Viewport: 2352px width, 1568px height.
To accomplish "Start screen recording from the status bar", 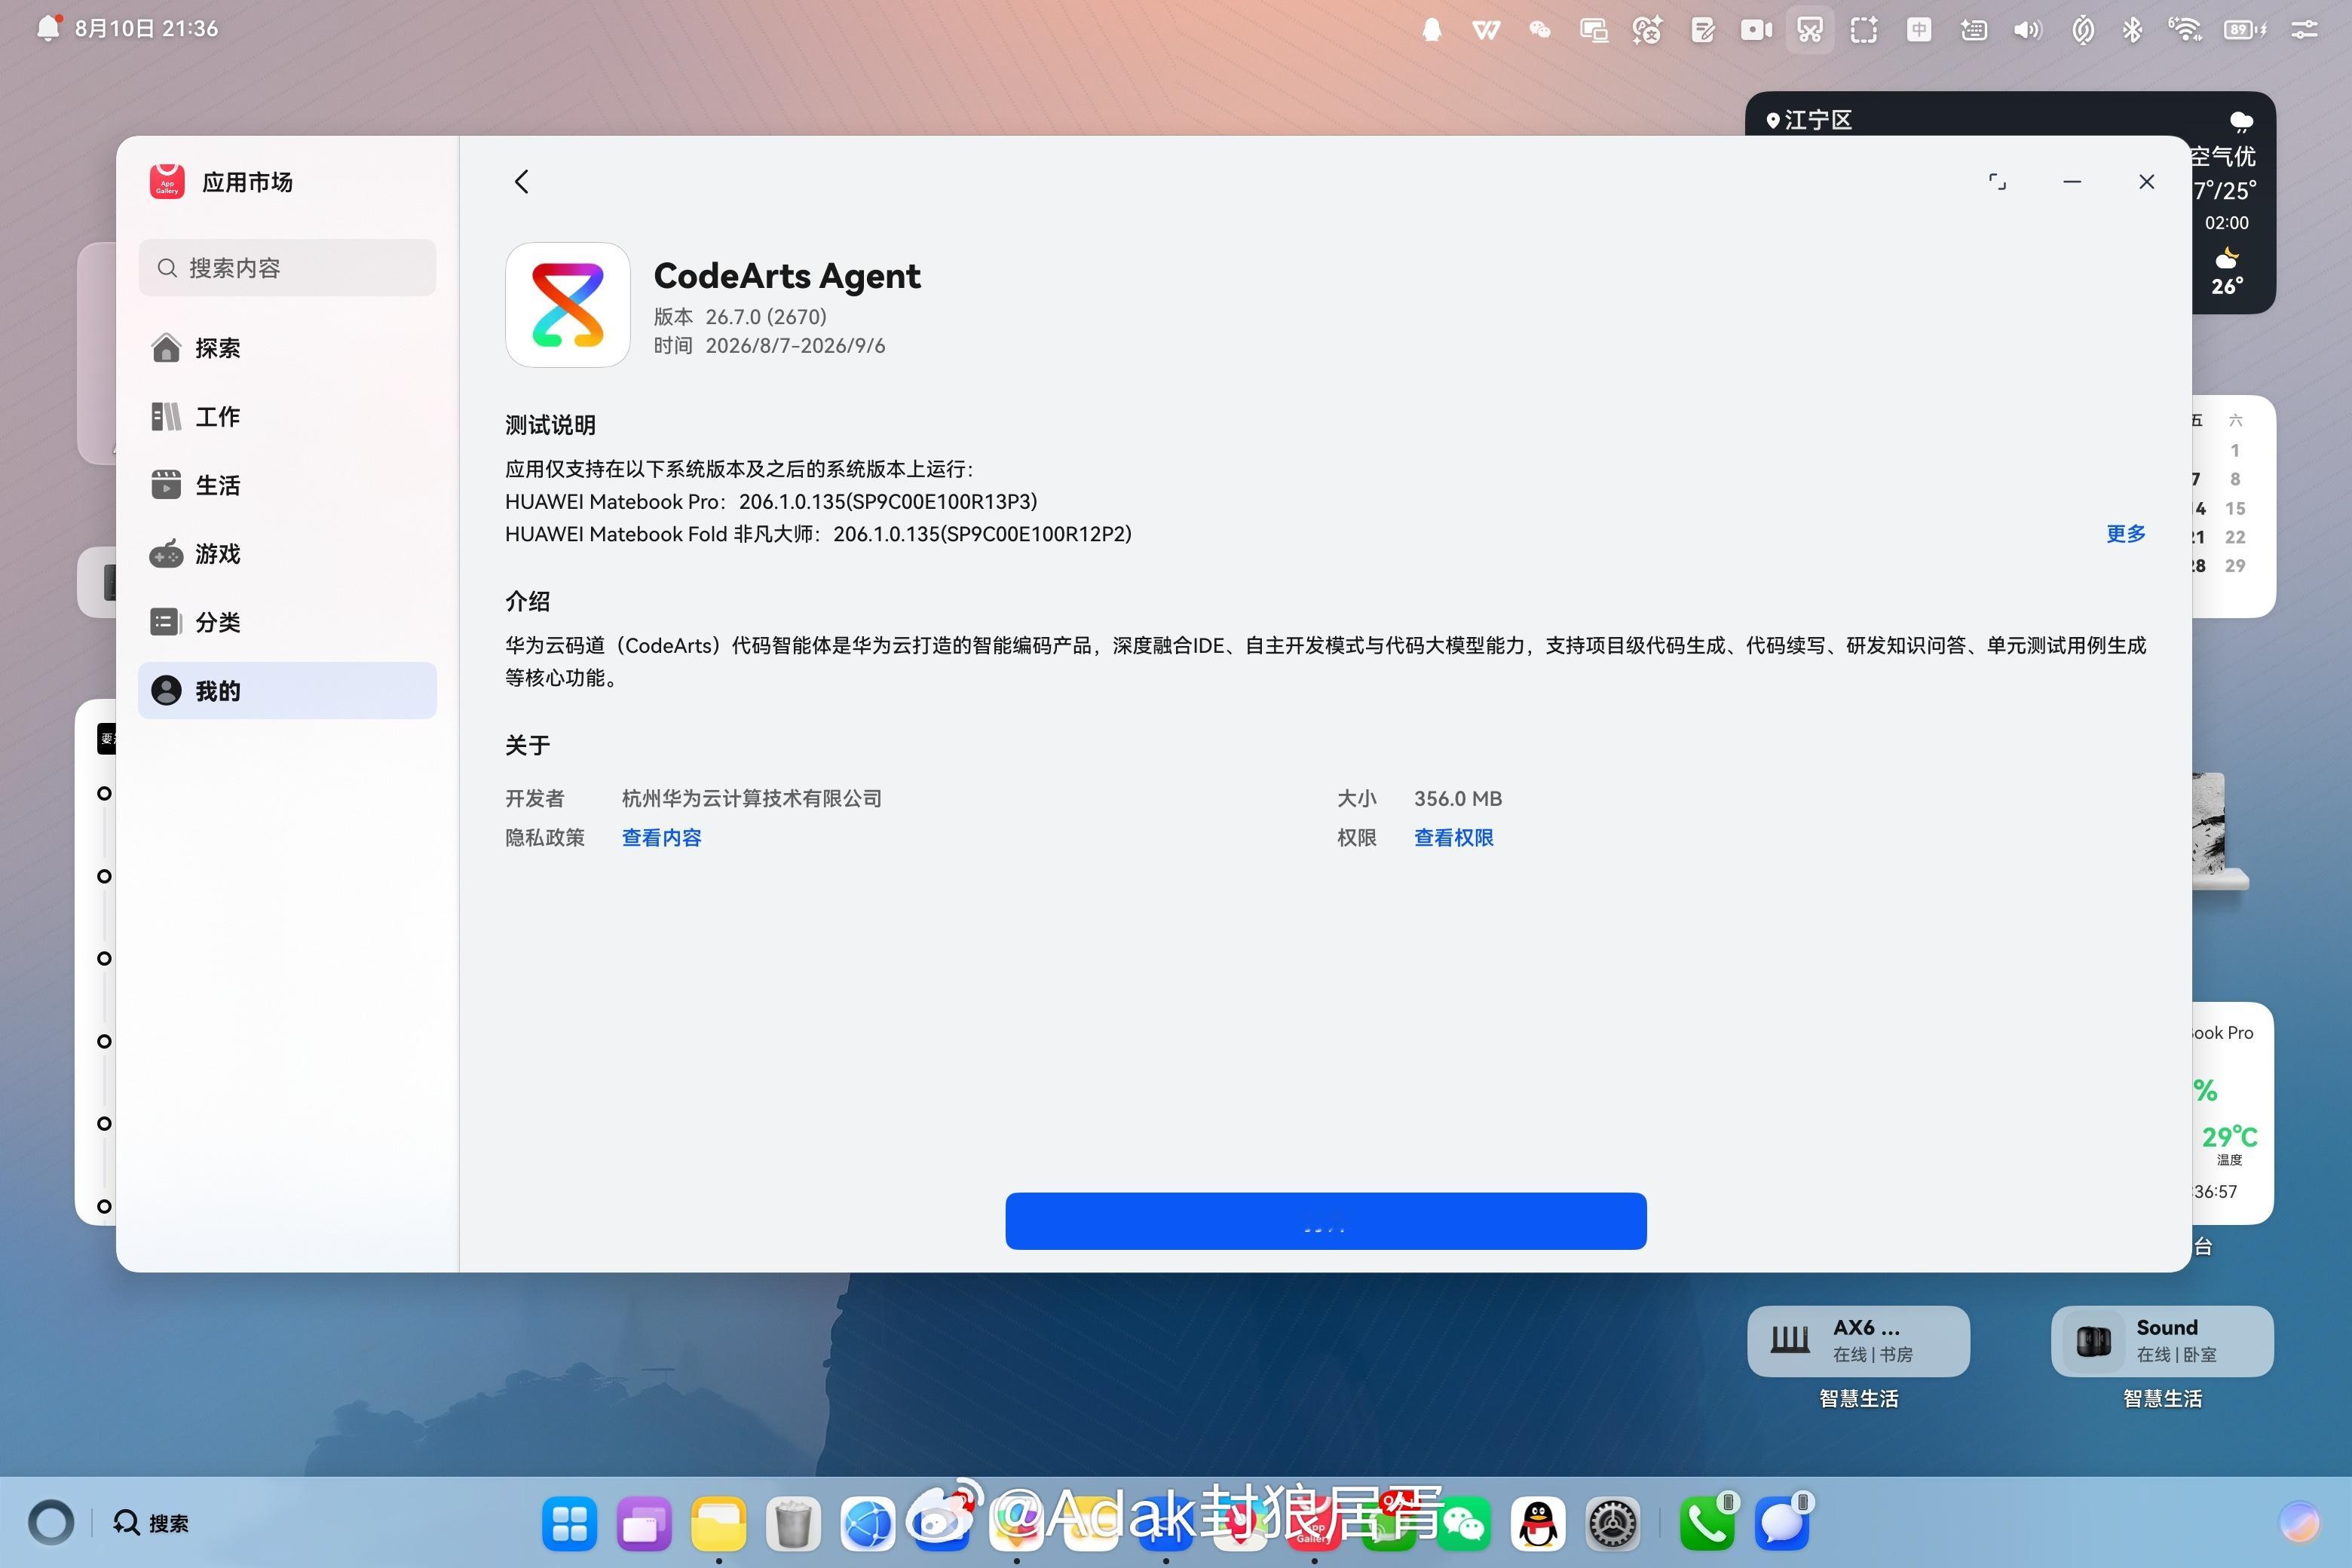I will coord(1756,30).
